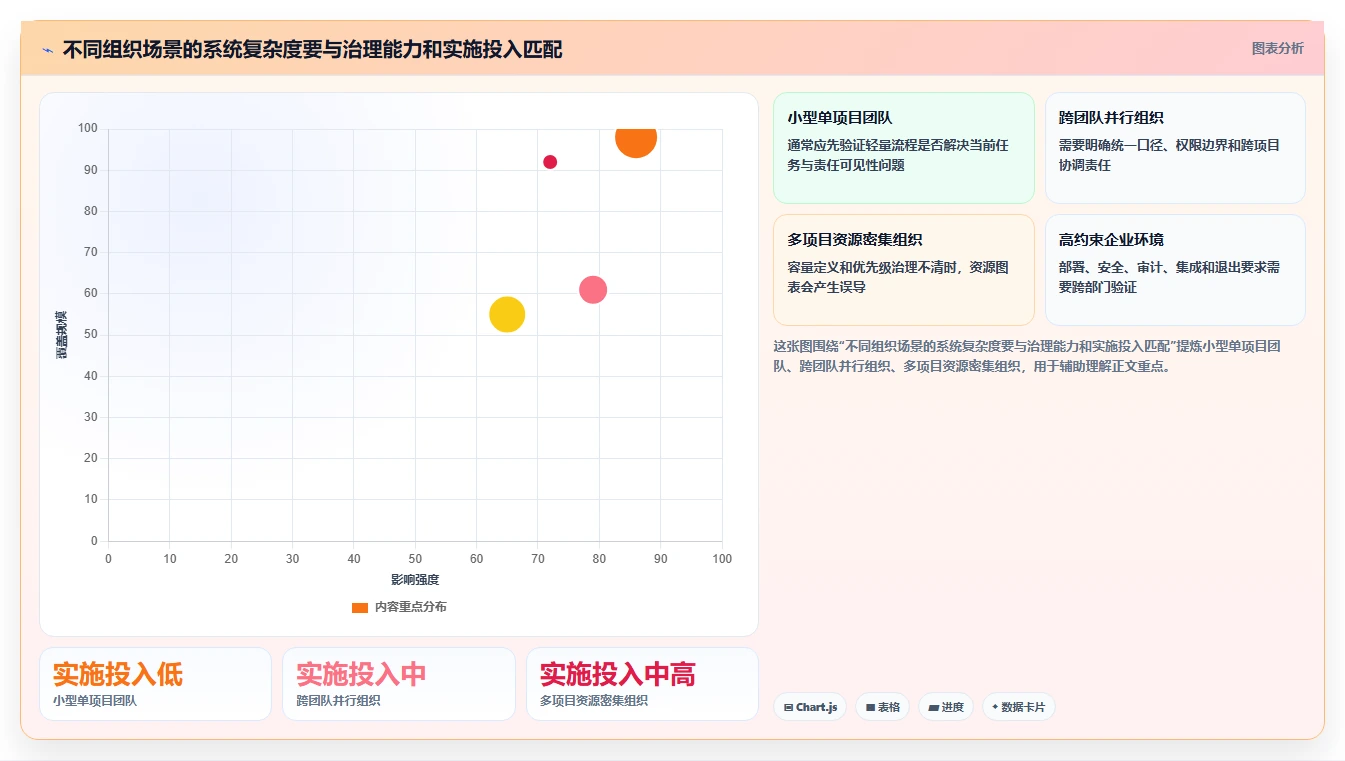Screen dimensions: 1345x761
Task: Click the Chart.js tag chip
Action: pos(810,707)
